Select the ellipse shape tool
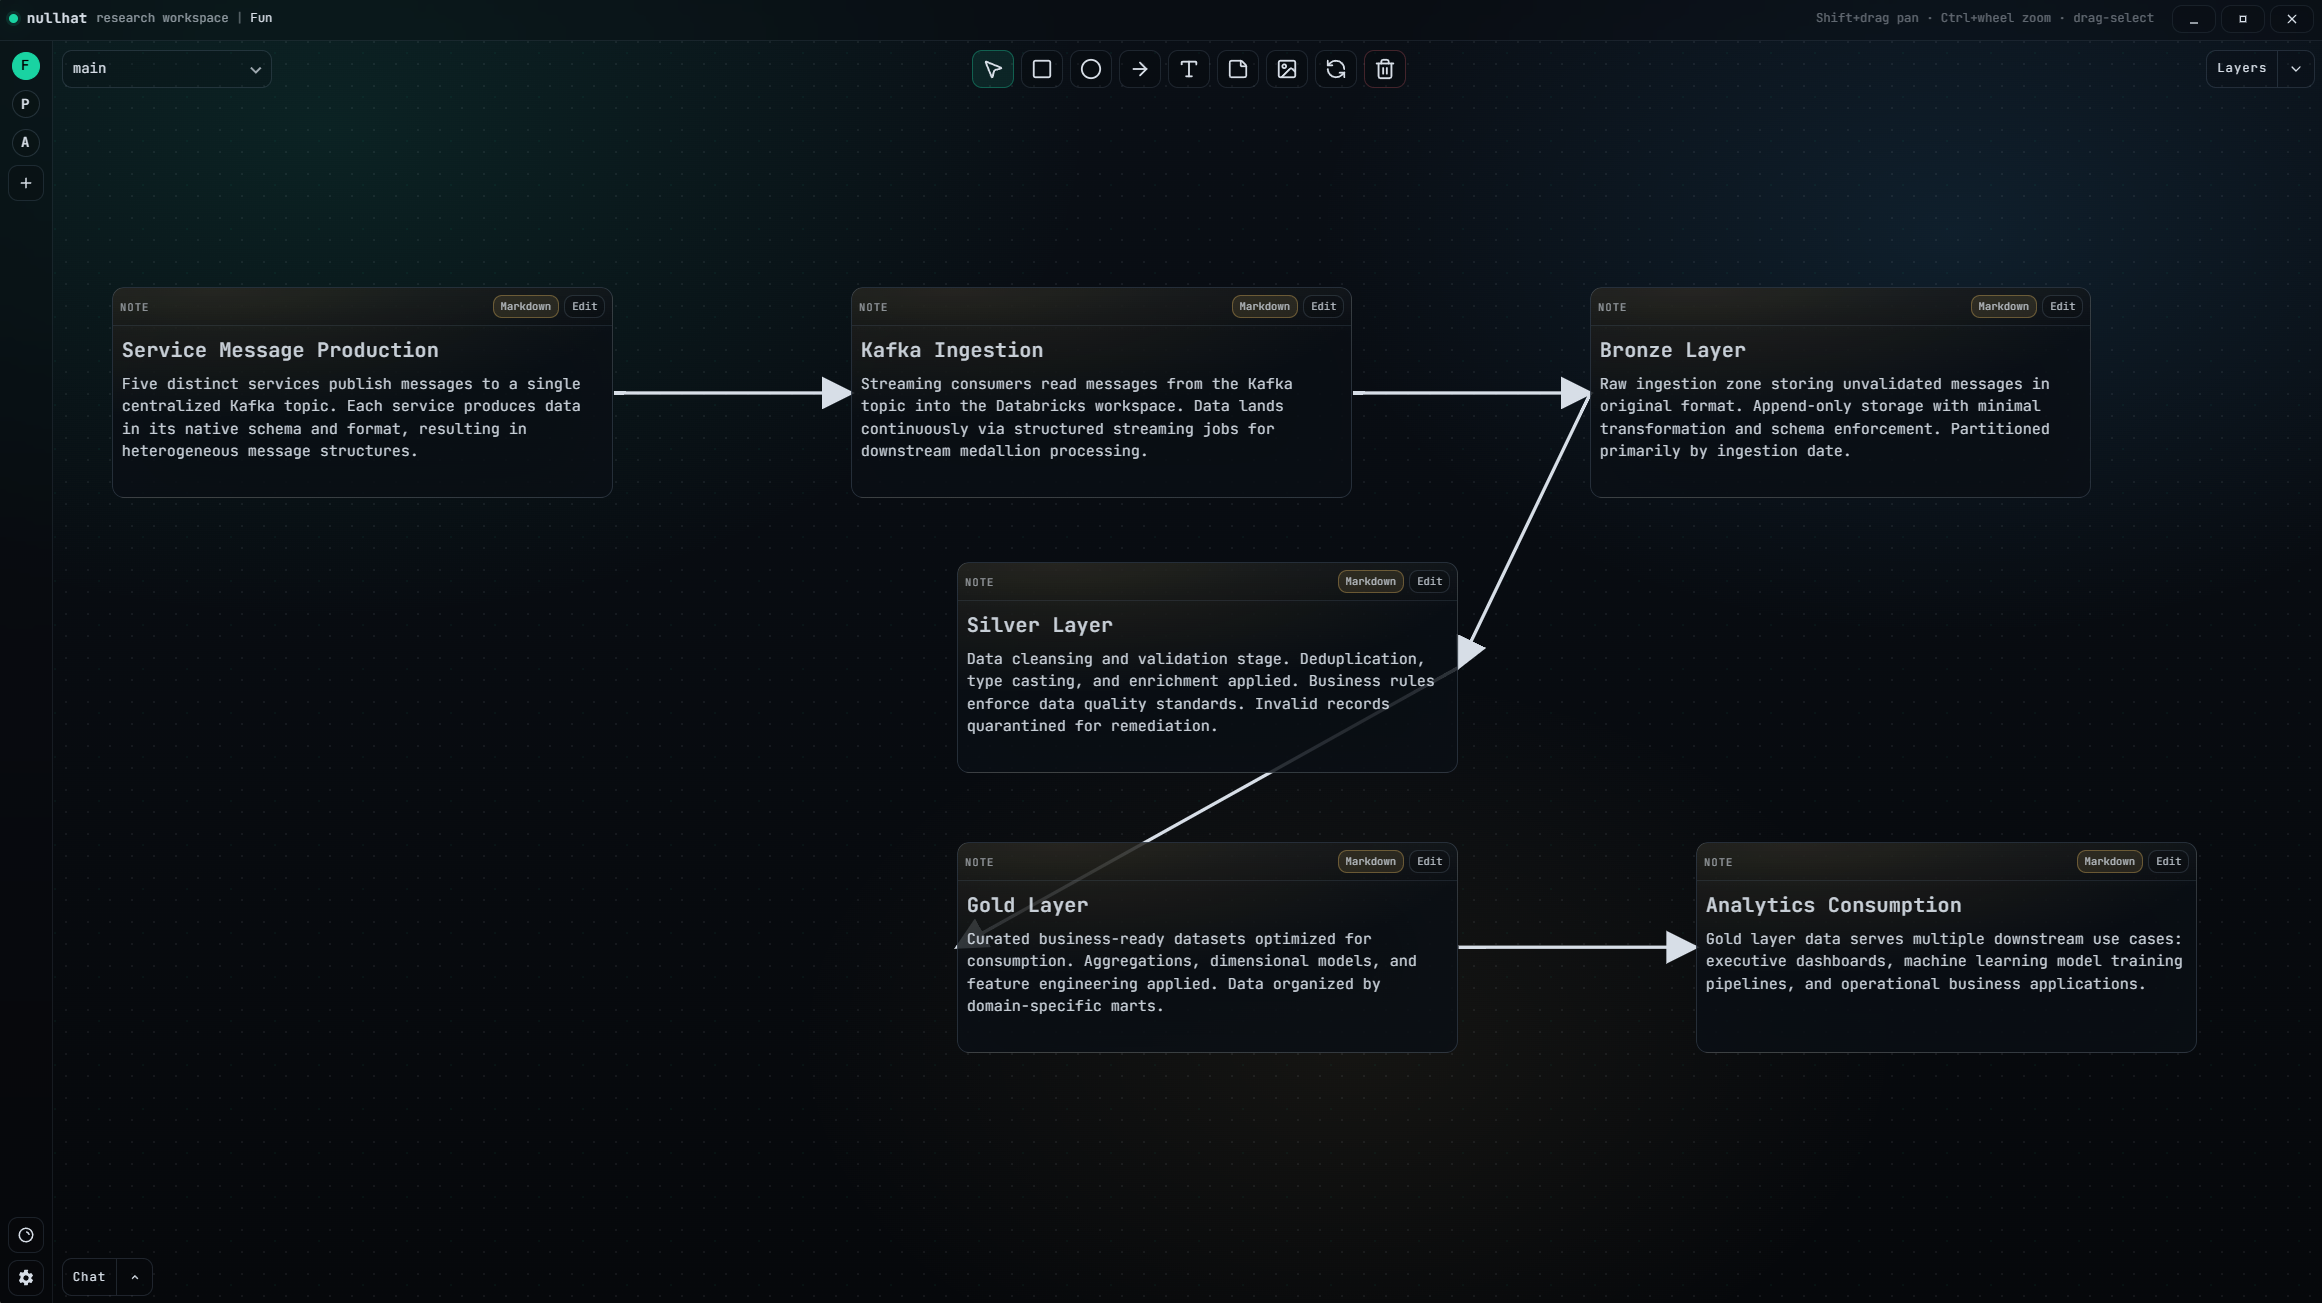The width and height of the screenshot is (2322, 1303). (x=1090, y=69)
